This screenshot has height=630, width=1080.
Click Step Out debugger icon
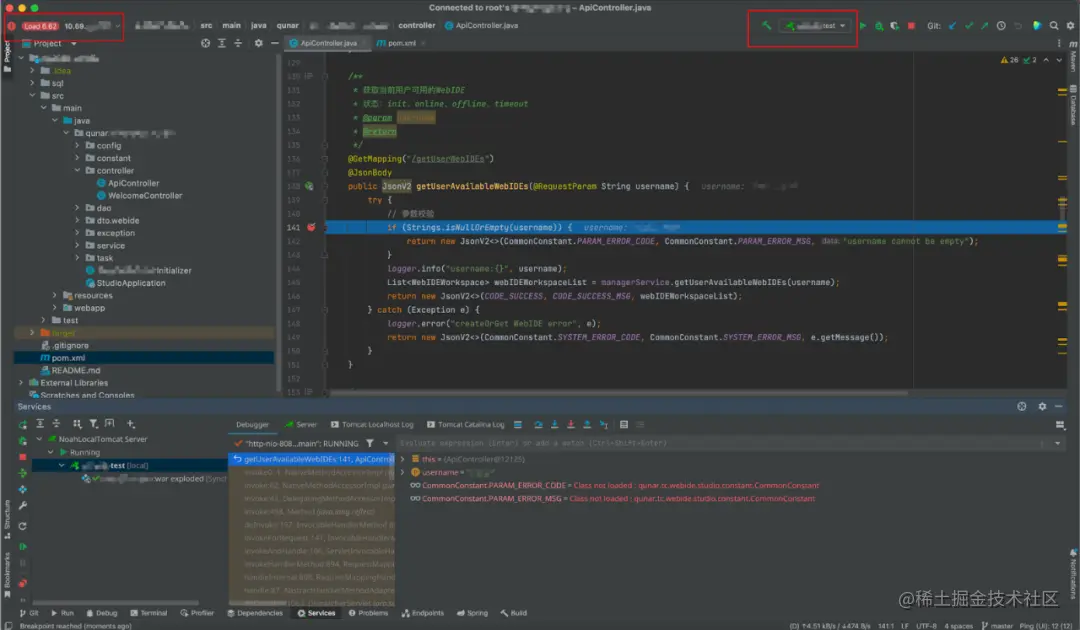coord(587,425)
